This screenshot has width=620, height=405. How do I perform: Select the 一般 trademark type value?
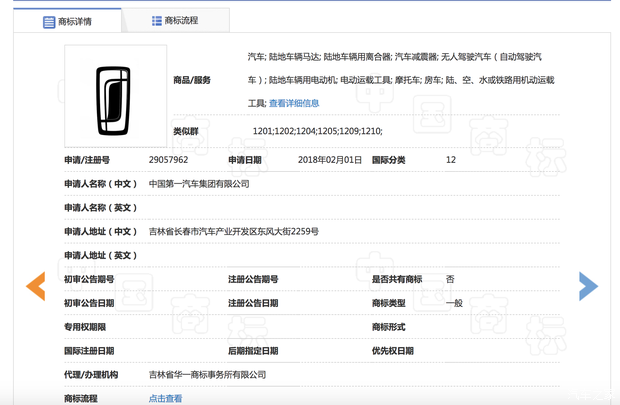[x=454, y=303]
